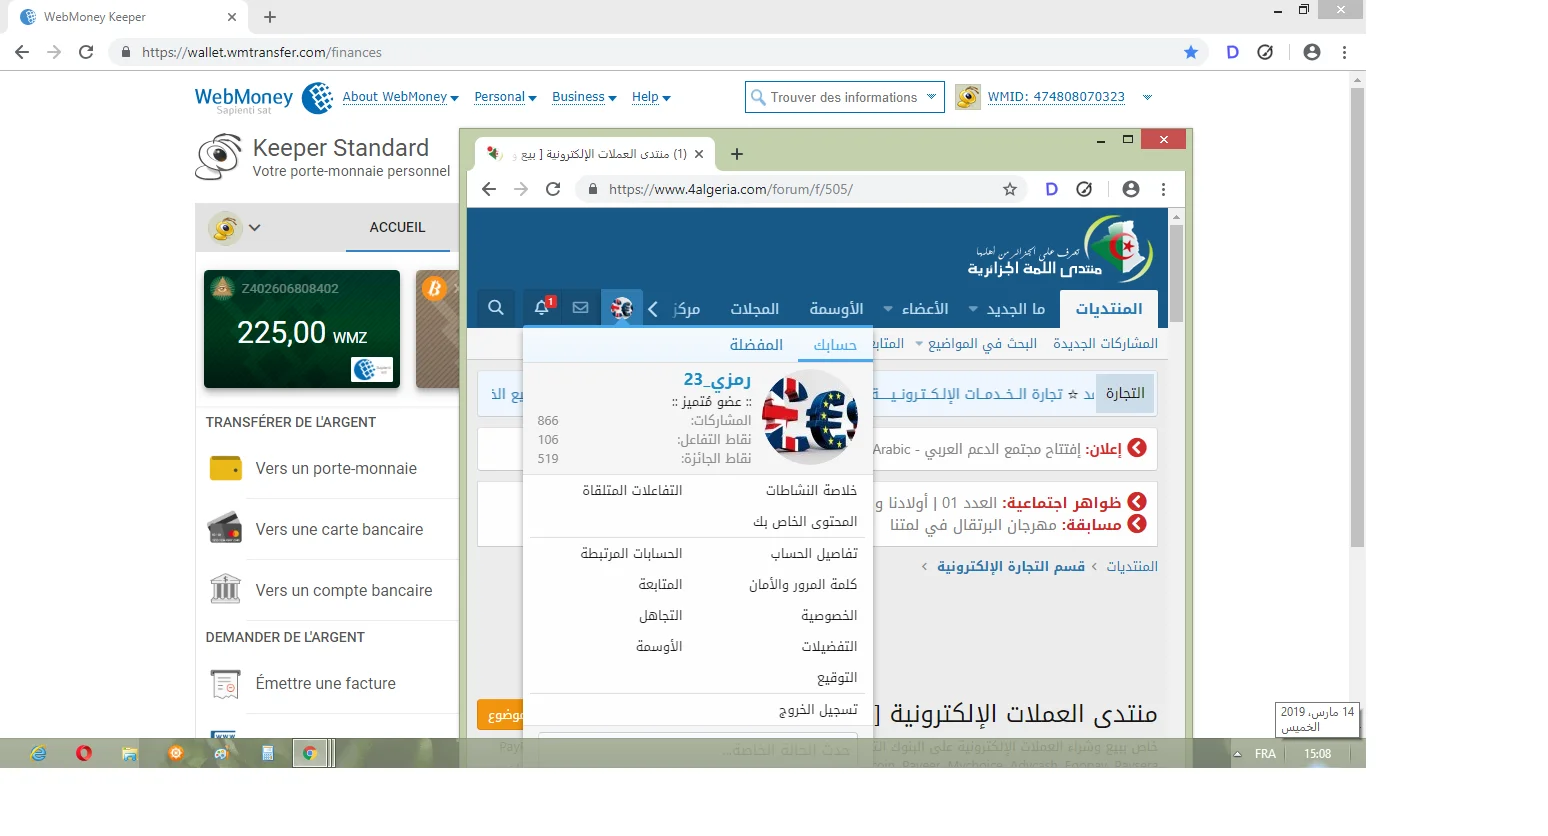Open the Business dropdown menu
1548x836 pixels.
click(584, 97)
